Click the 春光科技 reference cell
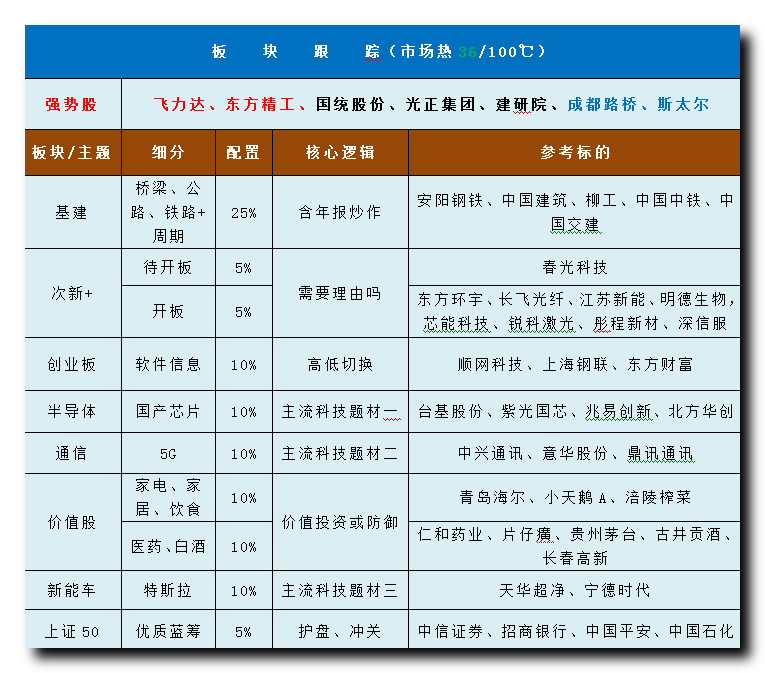Screen dimensions: 765x673 574,268
